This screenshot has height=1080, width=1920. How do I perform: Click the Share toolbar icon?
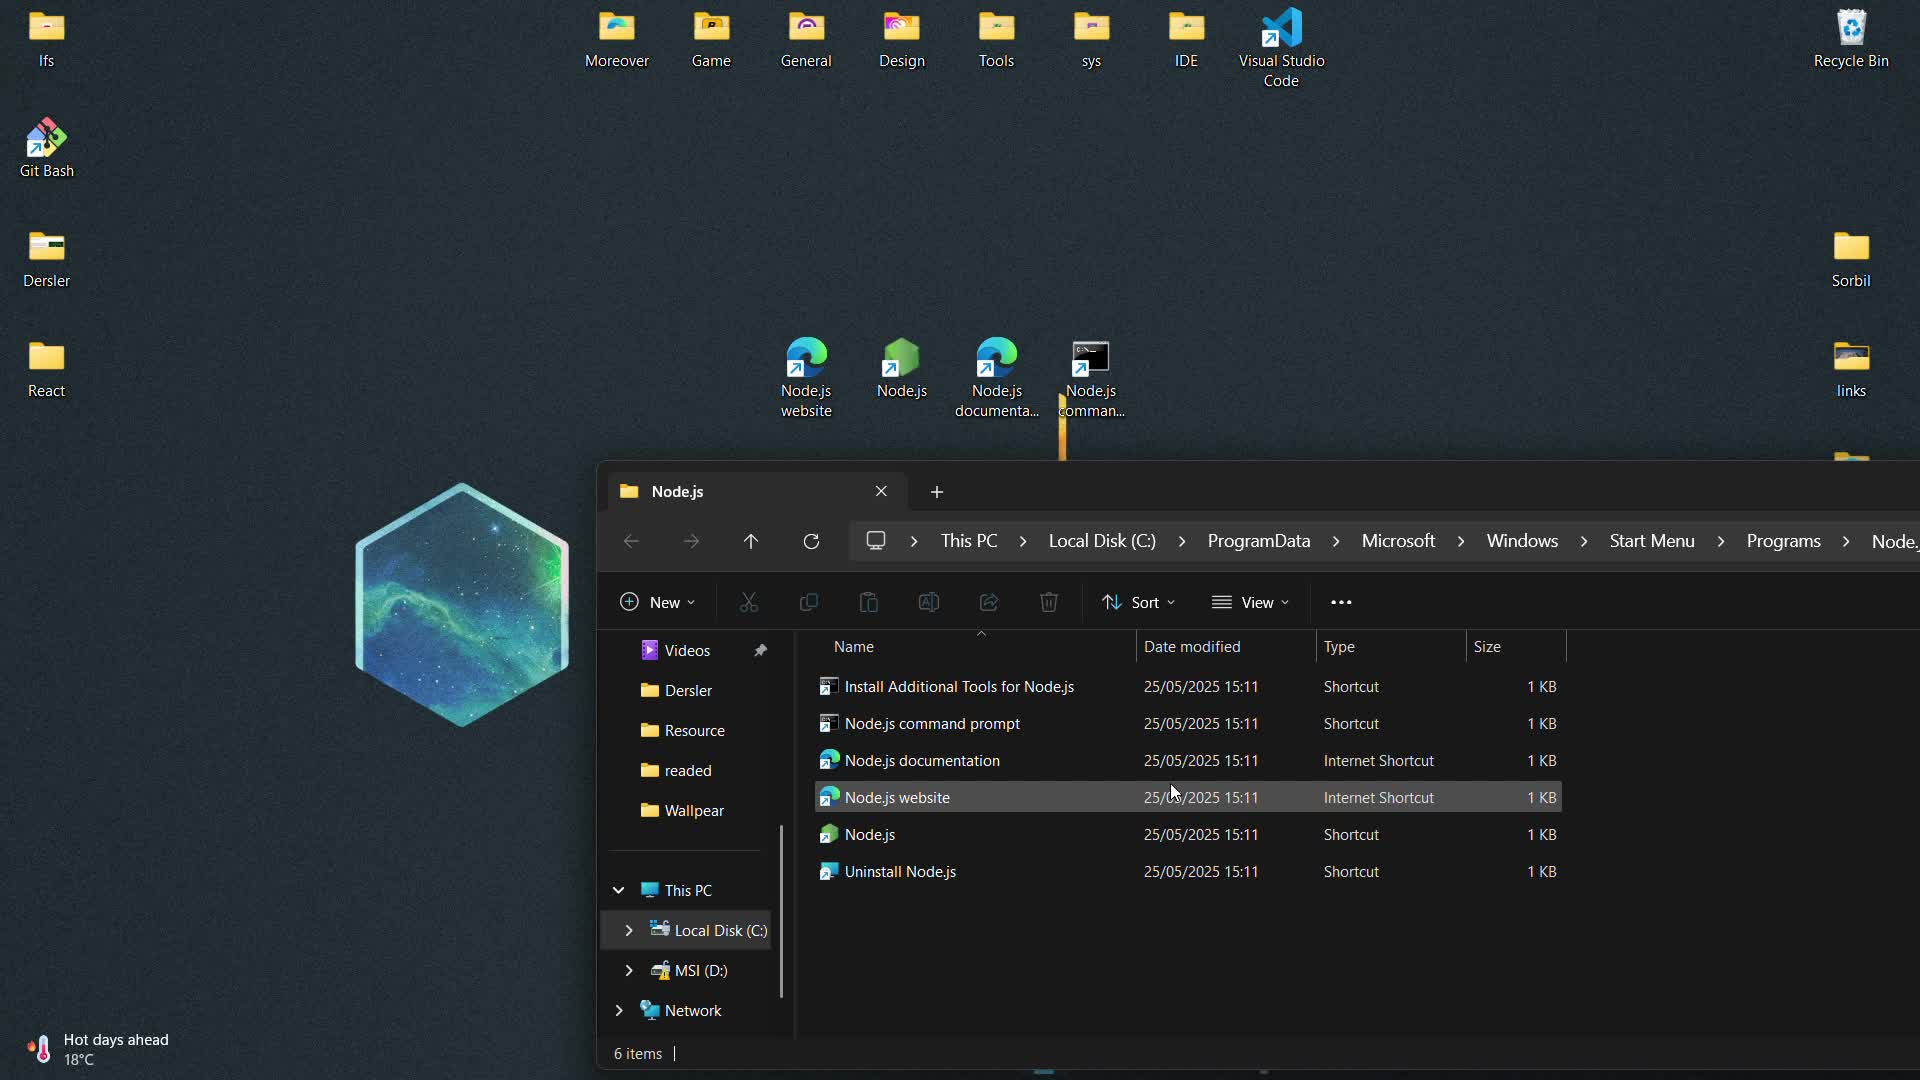(x=989, y=602)
